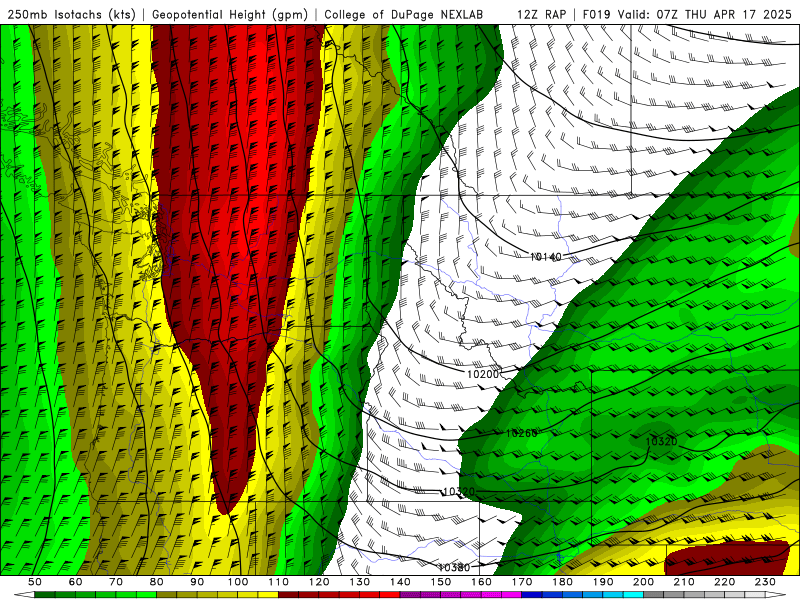The height and width of the screenshot is (600, 800).
Task: Click the 90 knot color scale label
Action: [x=197, y=582]
